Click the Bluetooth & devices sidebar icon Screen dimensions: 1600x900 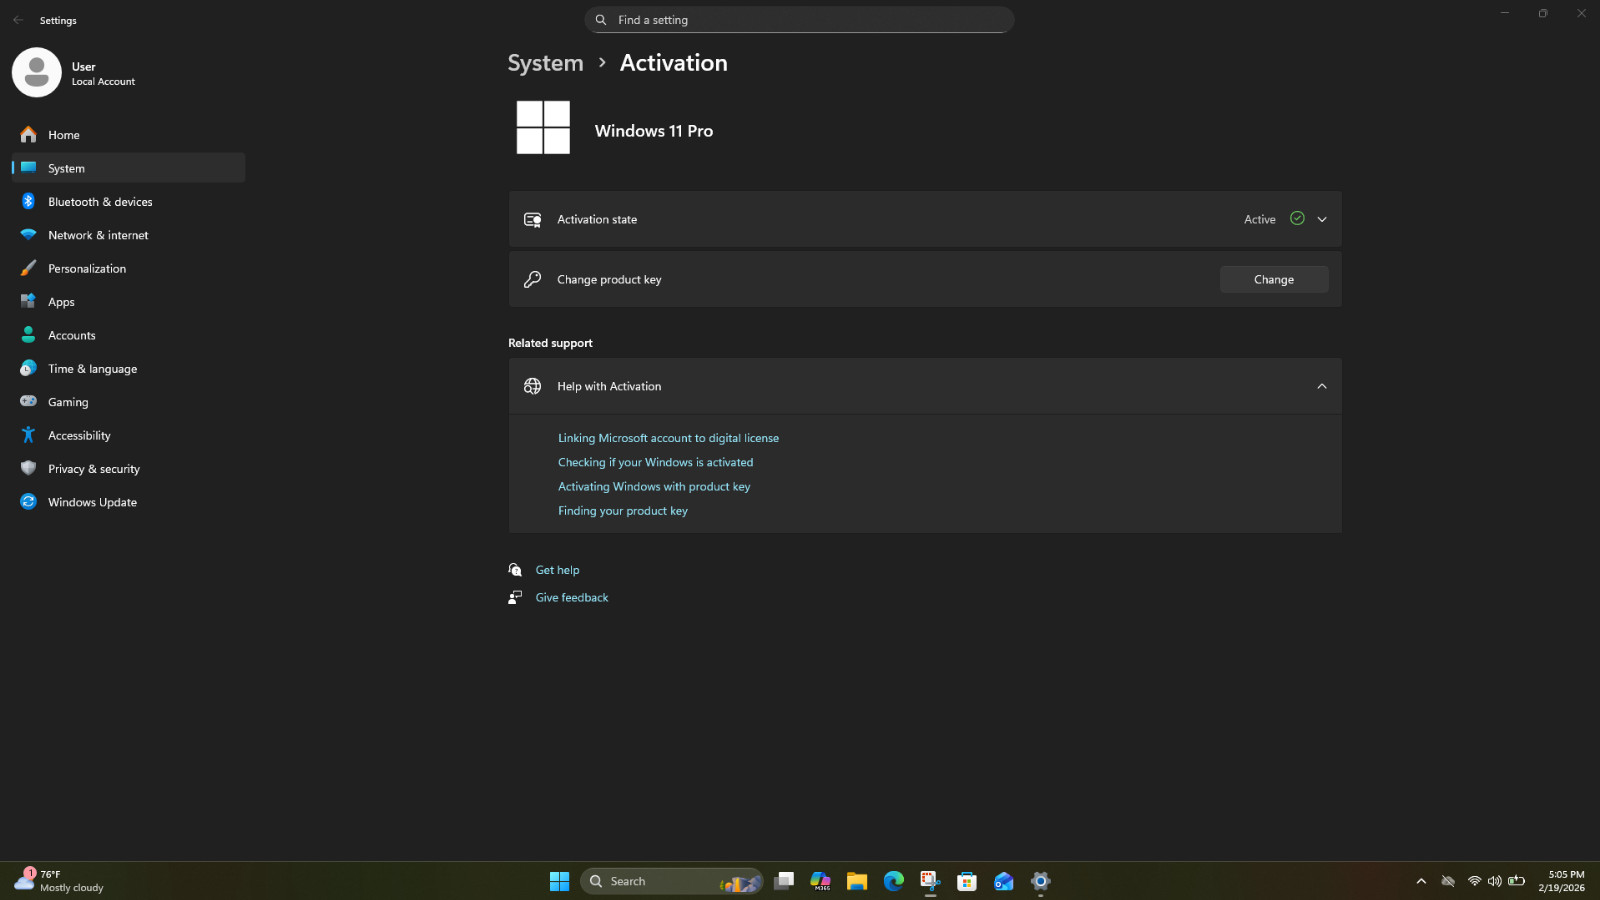coord(28,201)
